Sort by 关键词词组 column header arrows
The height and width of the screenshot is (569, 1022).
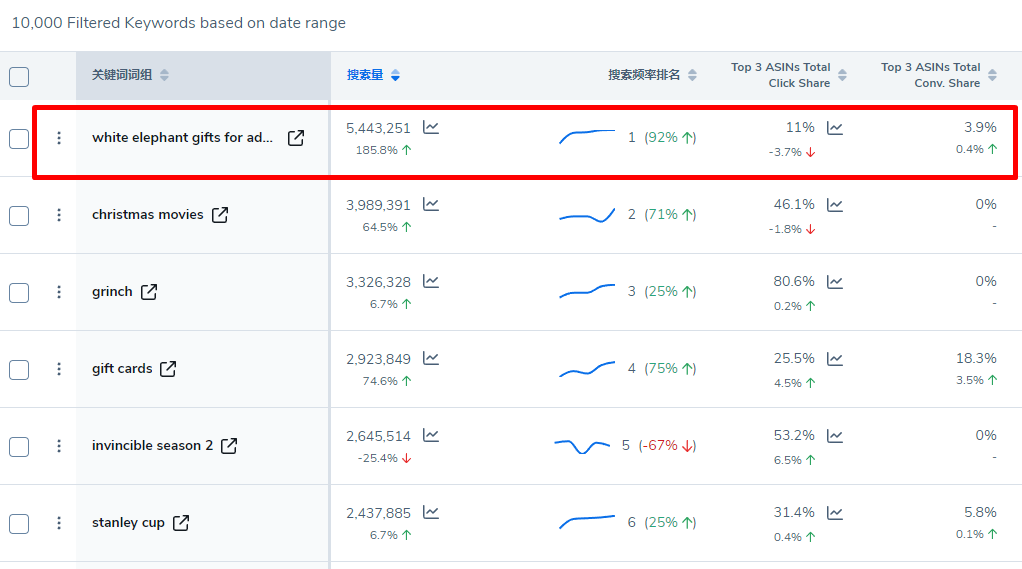[164, 76]
